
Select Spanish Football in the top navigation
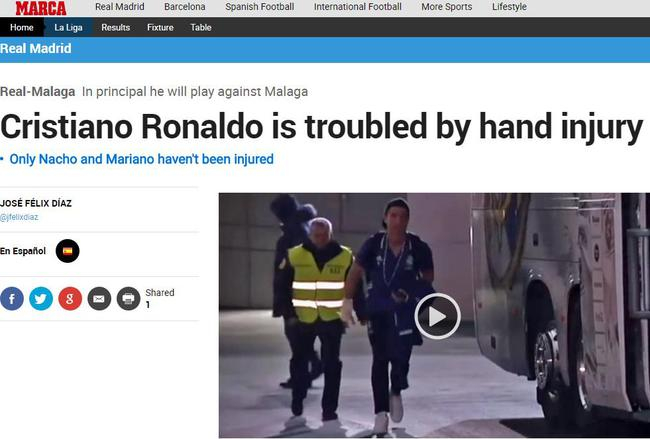(260, 7)
